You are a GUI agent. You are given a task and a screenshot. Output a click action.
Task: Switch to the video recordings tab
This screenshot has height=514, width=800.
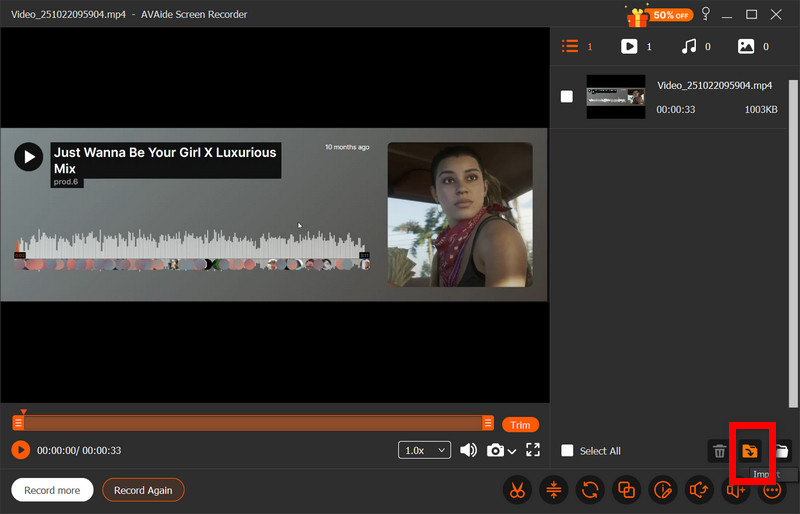coord(629,46)
